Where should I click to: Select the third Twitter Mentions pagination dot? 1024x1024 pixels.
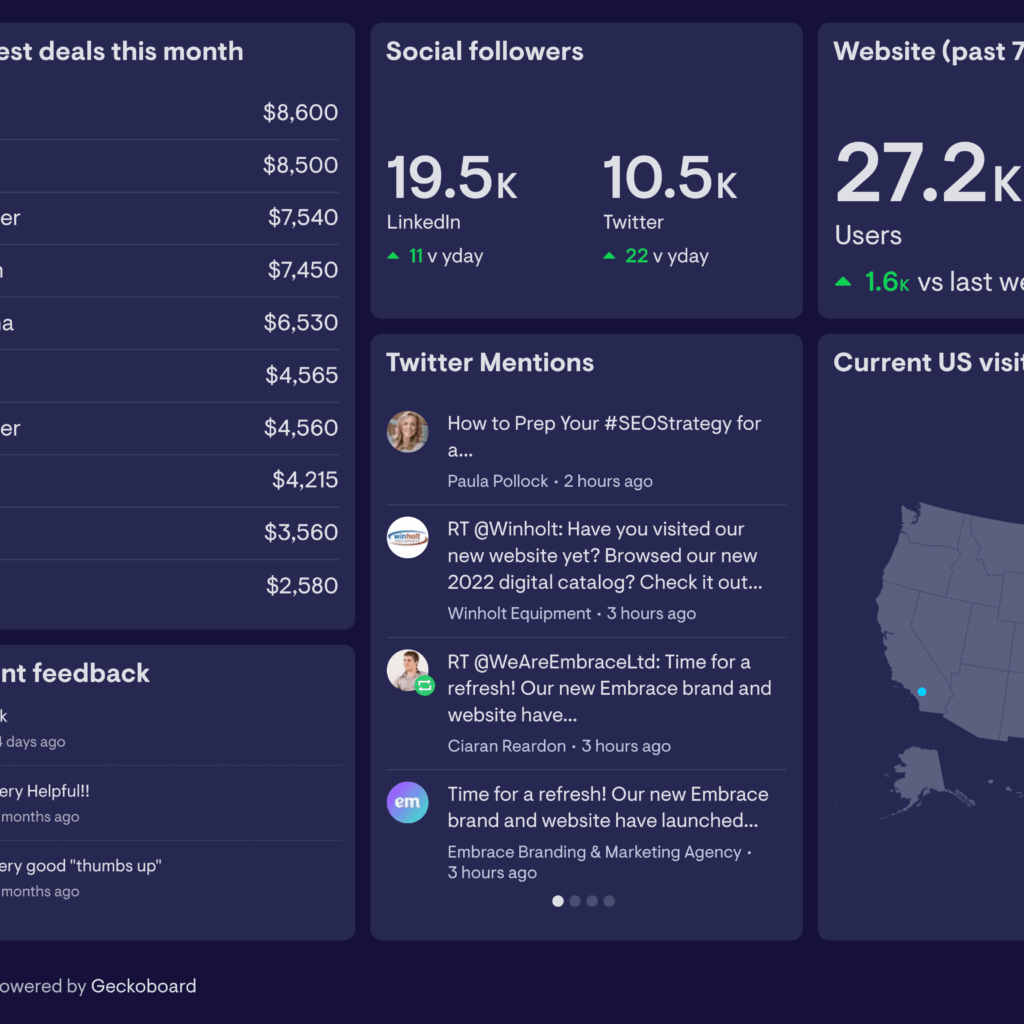click(592, 901)
